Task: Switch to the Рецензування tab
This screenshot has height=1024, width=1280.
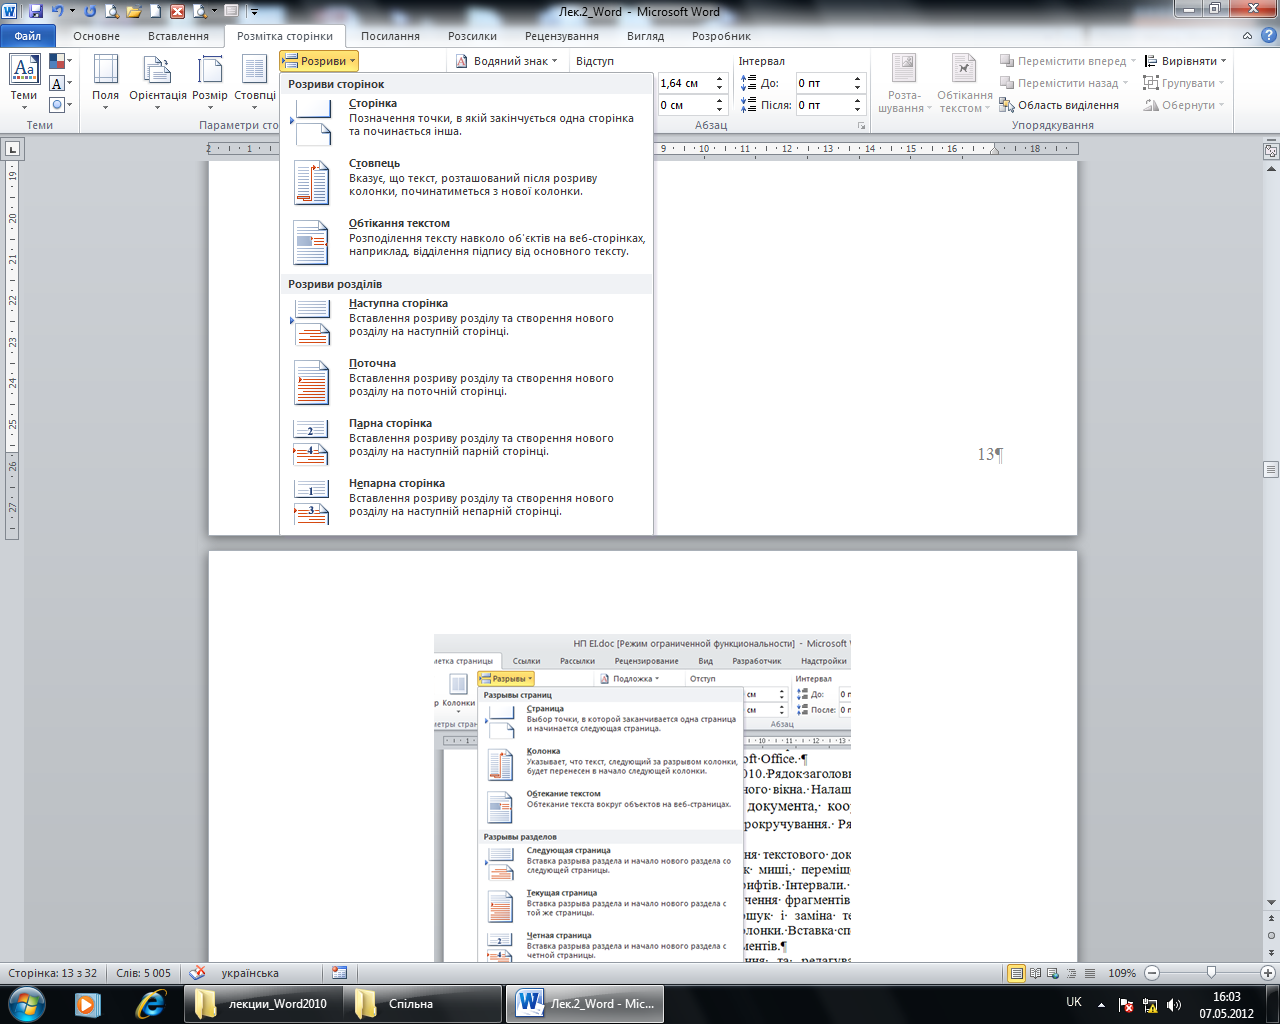Action: tap(561, 36)
